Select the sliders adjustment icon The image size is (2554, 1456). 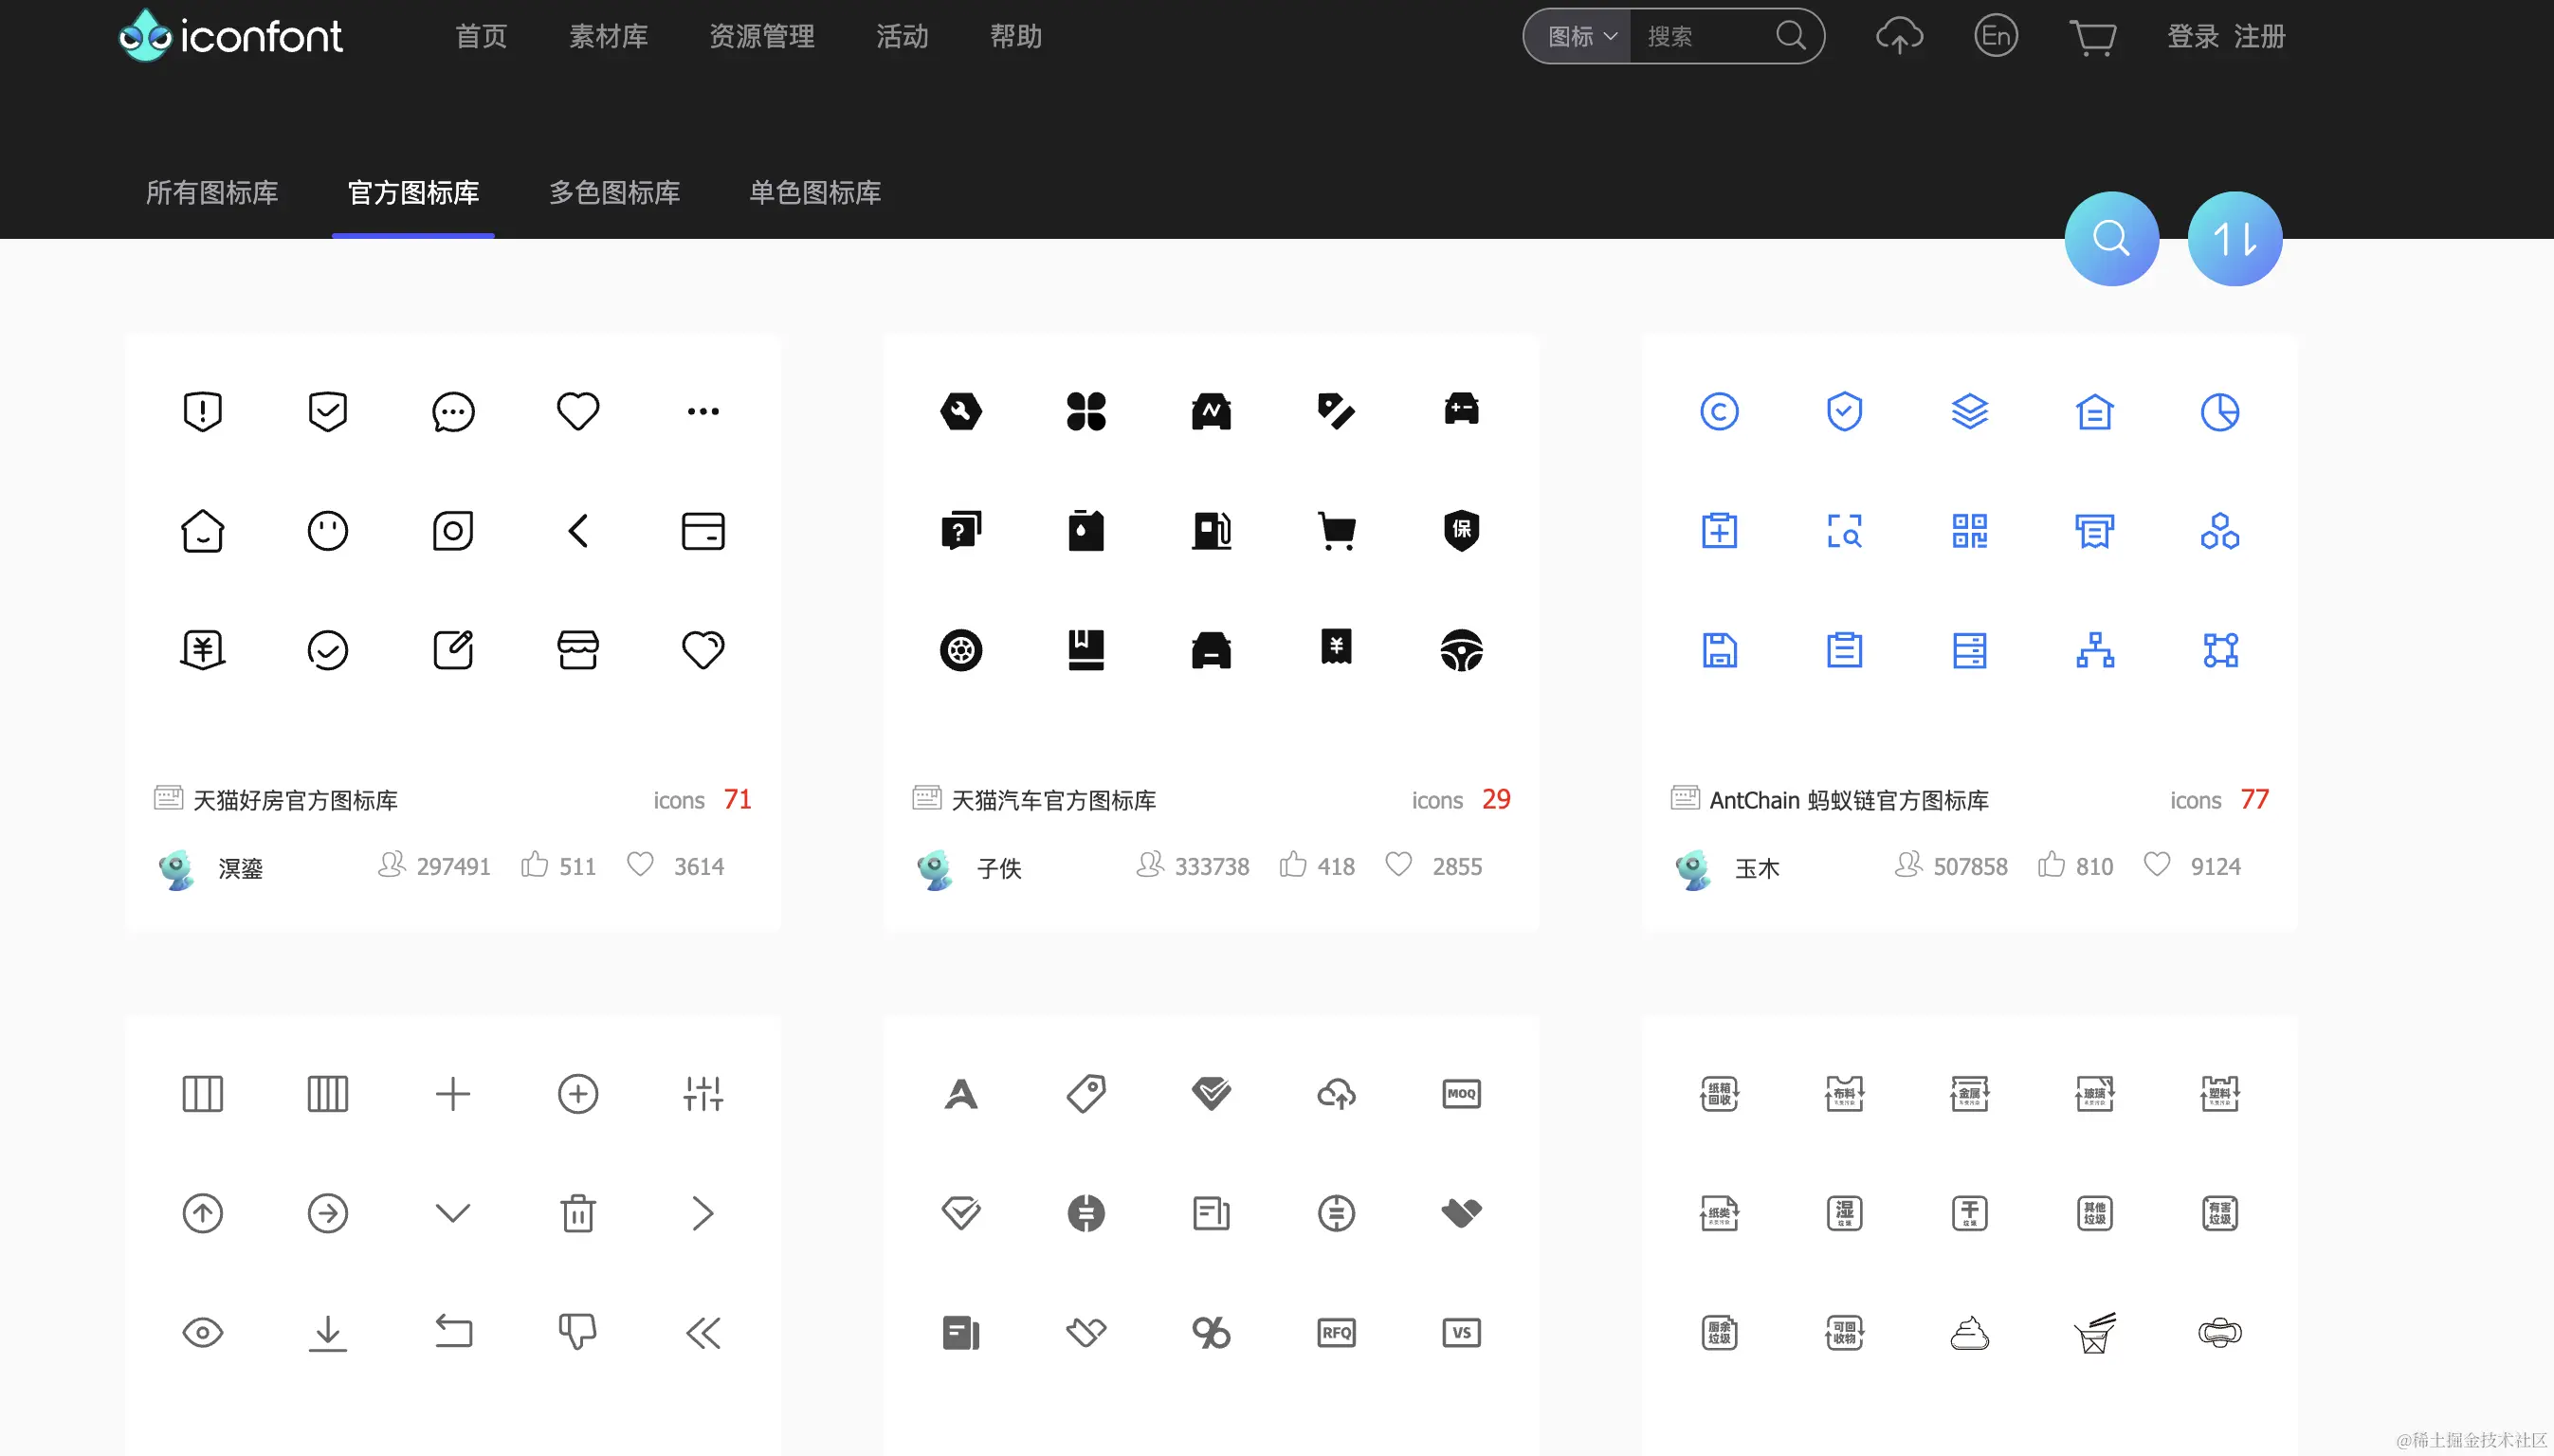point(703,1094)
